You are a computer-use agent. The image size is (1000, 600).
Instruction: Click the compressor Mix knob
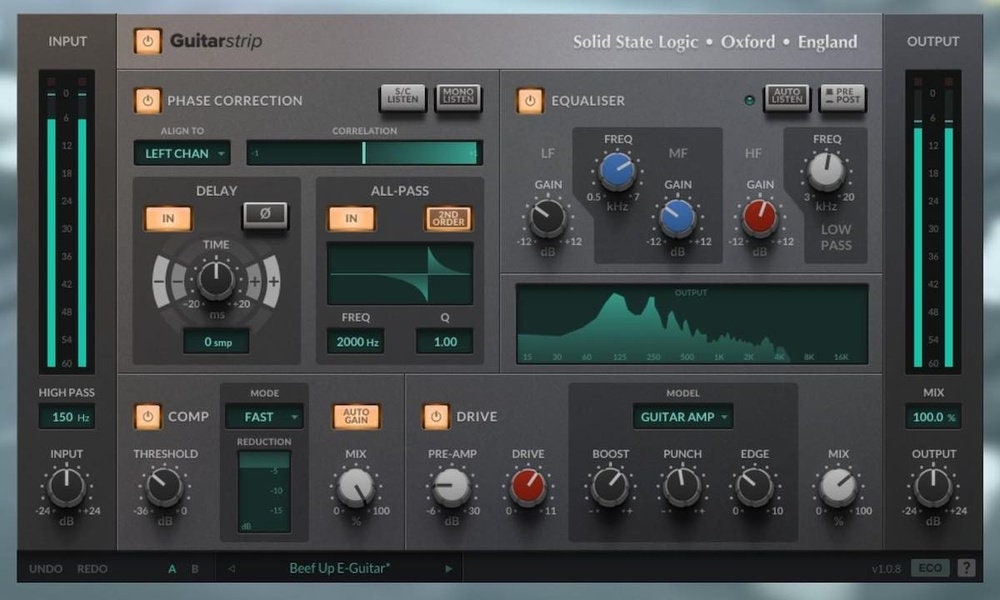click(356, 487)
